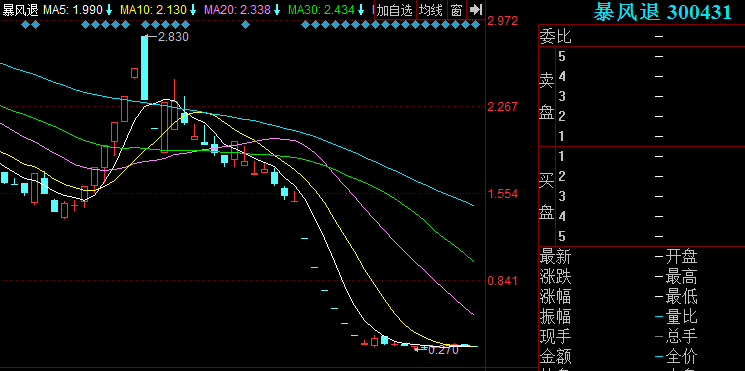Select the MA20: 2.338 indicator label
Viewport: 745px width, 371px height.
point(238,10)
